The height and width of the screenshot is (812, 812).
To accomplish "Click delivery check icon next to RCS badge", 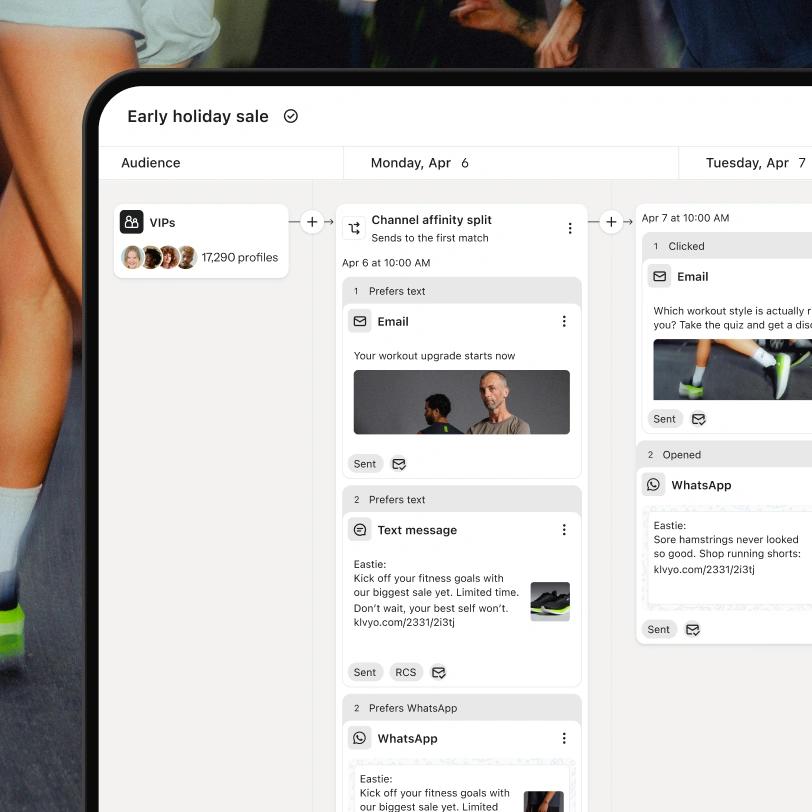I will point(439,672).
